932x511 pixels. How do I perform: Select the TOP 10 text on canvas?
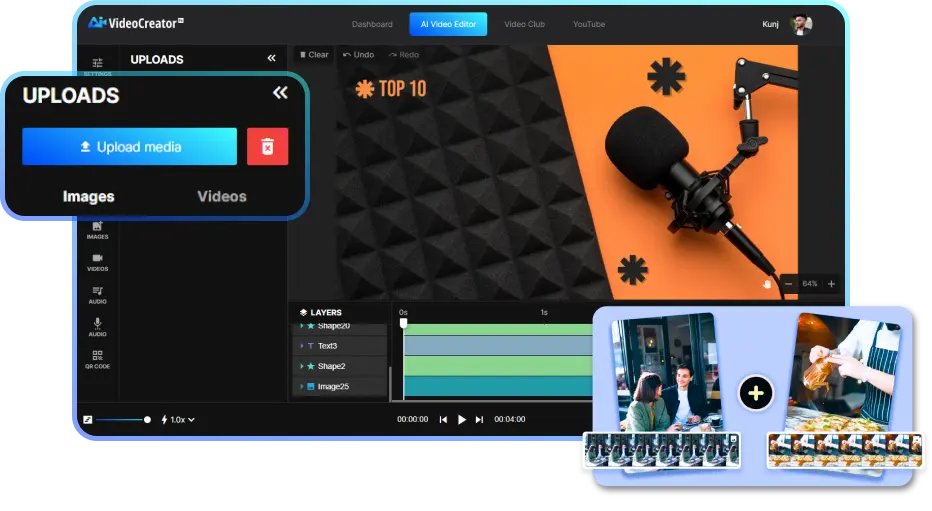(402, 89)
